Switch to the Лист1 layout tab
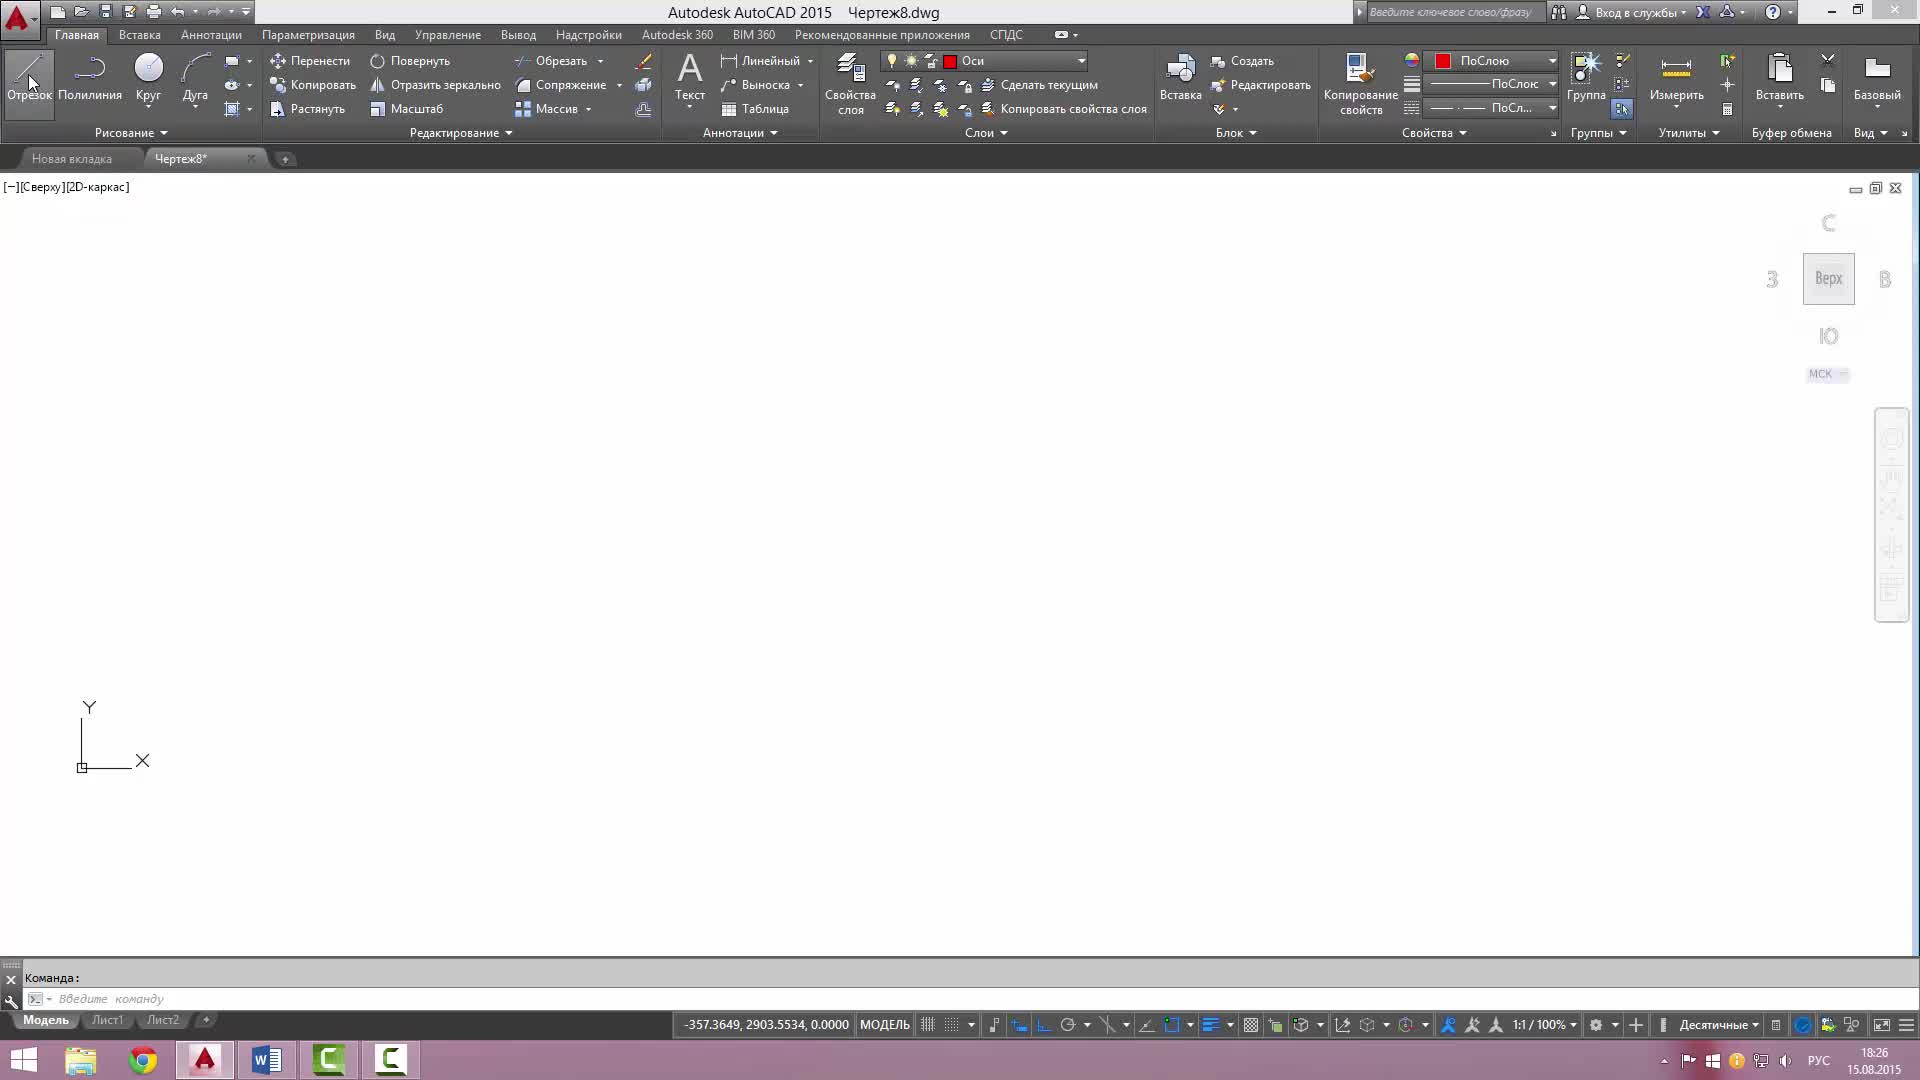The width and height of the screenshot is (1920, 1080). [x=107, y=1020]
